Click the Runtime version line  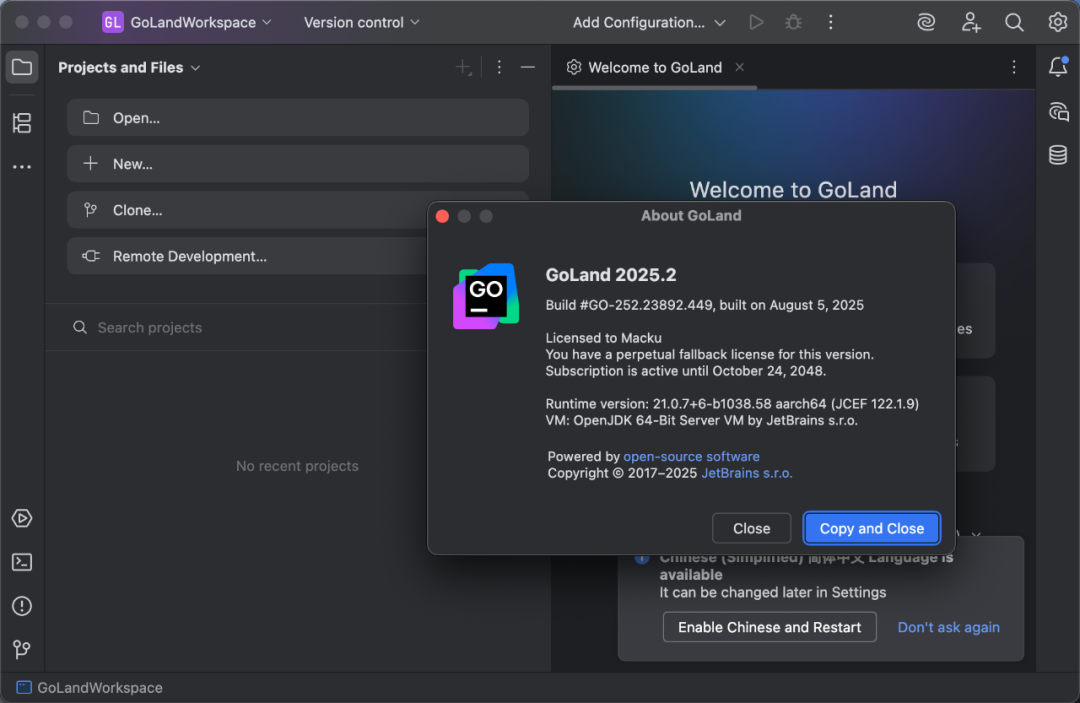click(x=732, y=403)
